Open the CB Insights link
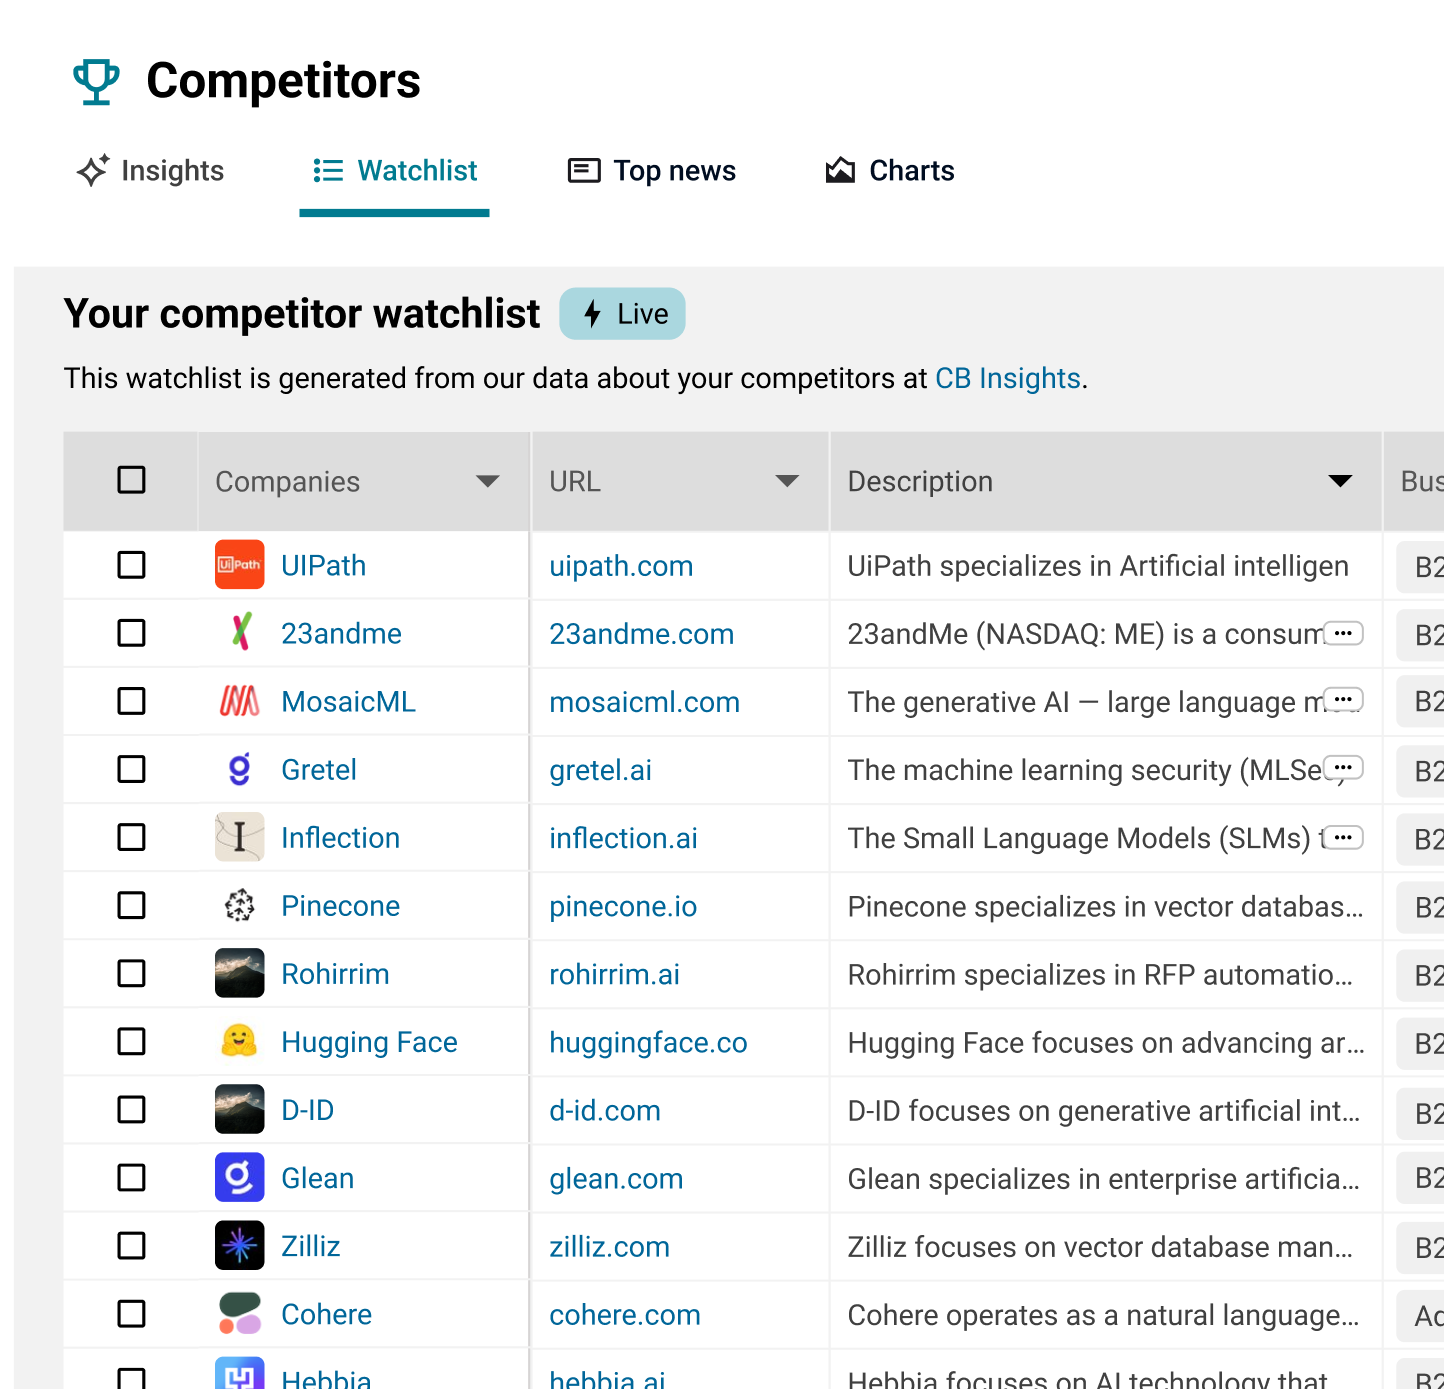The image size is (1444, 1389). tap(1008, 378)
